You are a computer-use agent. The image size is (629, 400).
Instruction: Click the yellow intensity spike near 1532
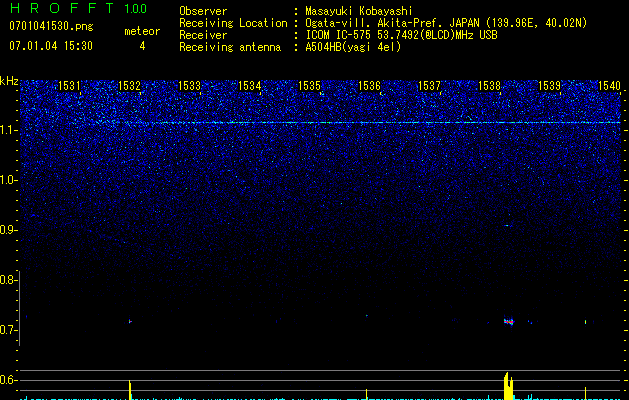[x=130, y=390]
